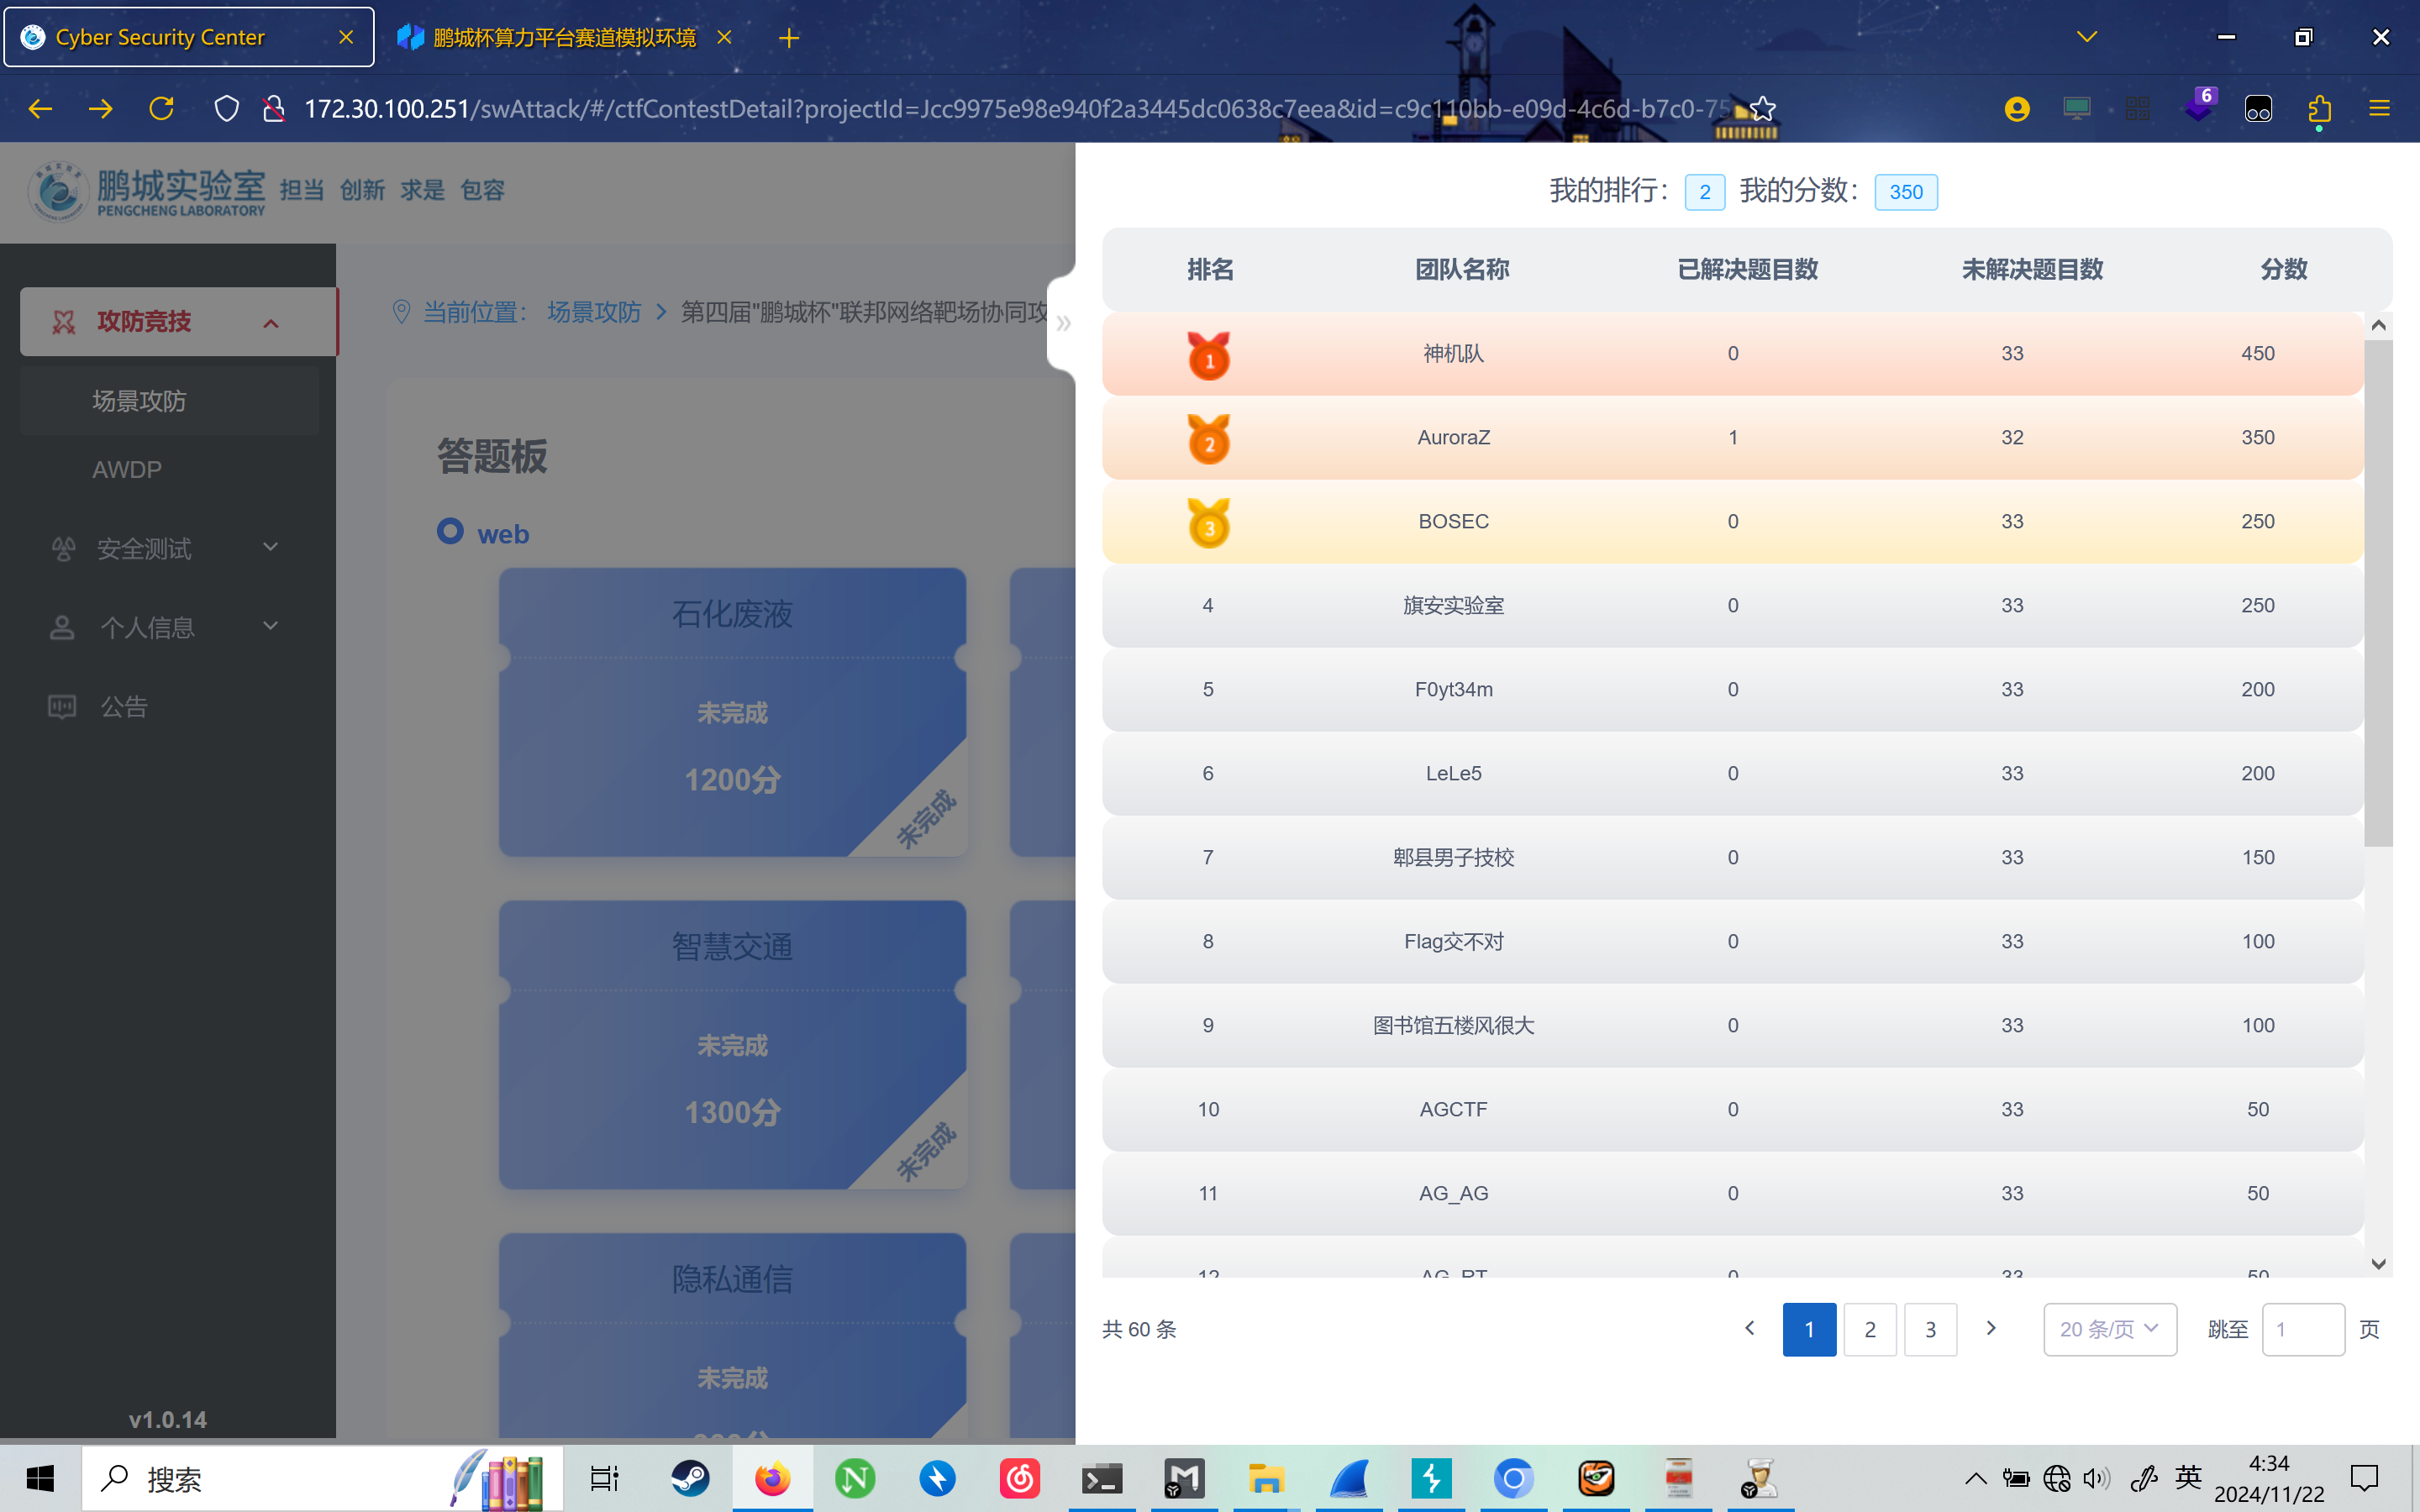The width and height of the screenshot is (2420, 1512).
Task: Open the Firefox hamburger application menu
Action: [x=2380, y=108]
